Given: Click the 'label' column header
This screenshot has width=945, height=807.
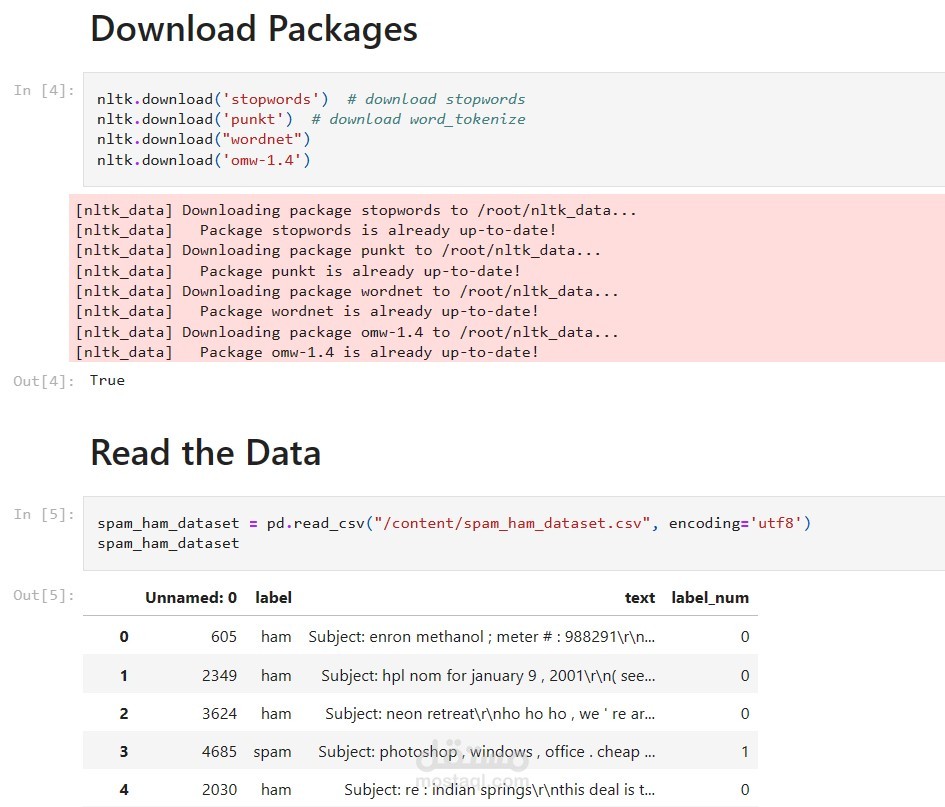Looking at the screenshot, I should point(273,598).
